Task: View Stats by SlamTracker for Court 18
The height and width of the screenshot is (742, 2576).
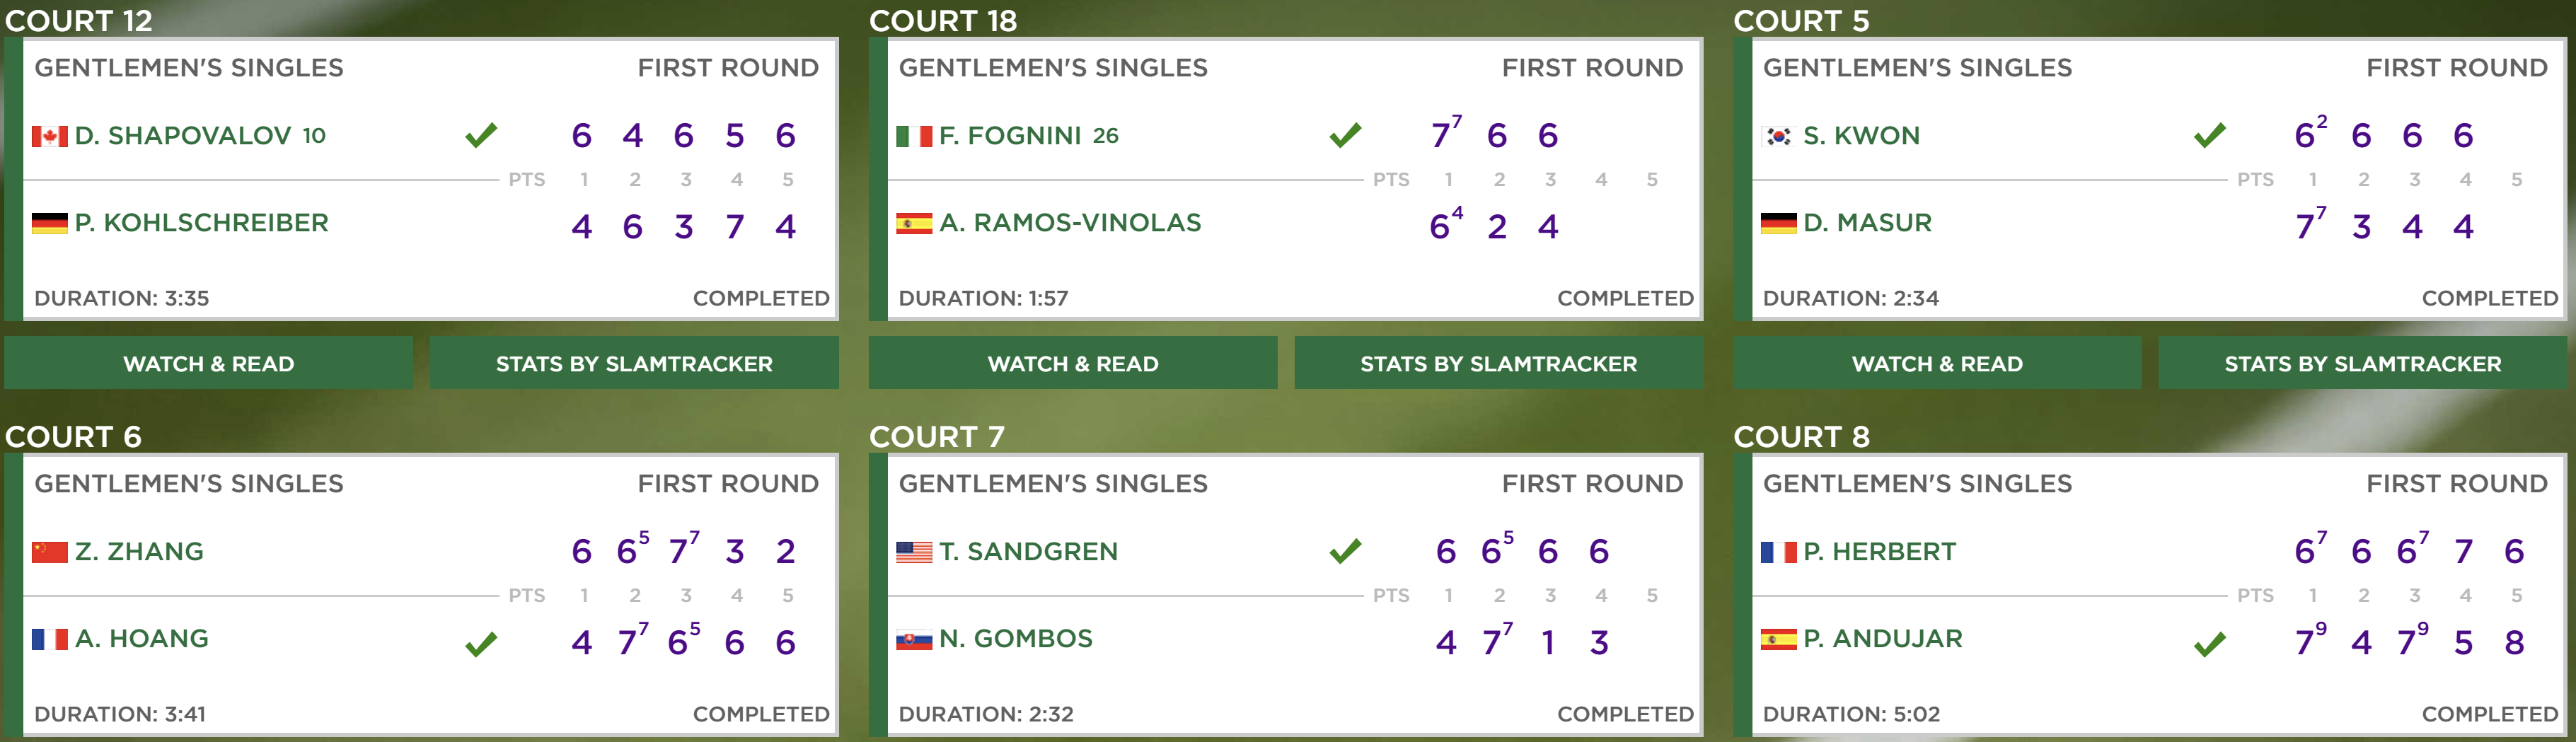Action: (1498, 363)
